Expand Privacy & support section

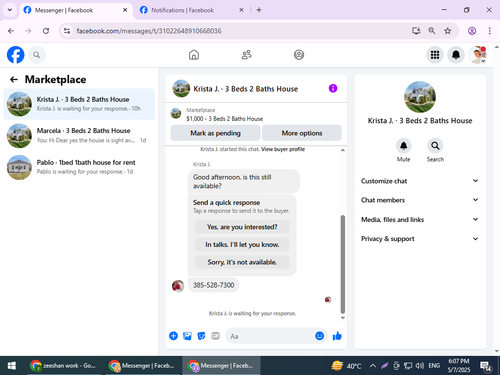[420, 239]
